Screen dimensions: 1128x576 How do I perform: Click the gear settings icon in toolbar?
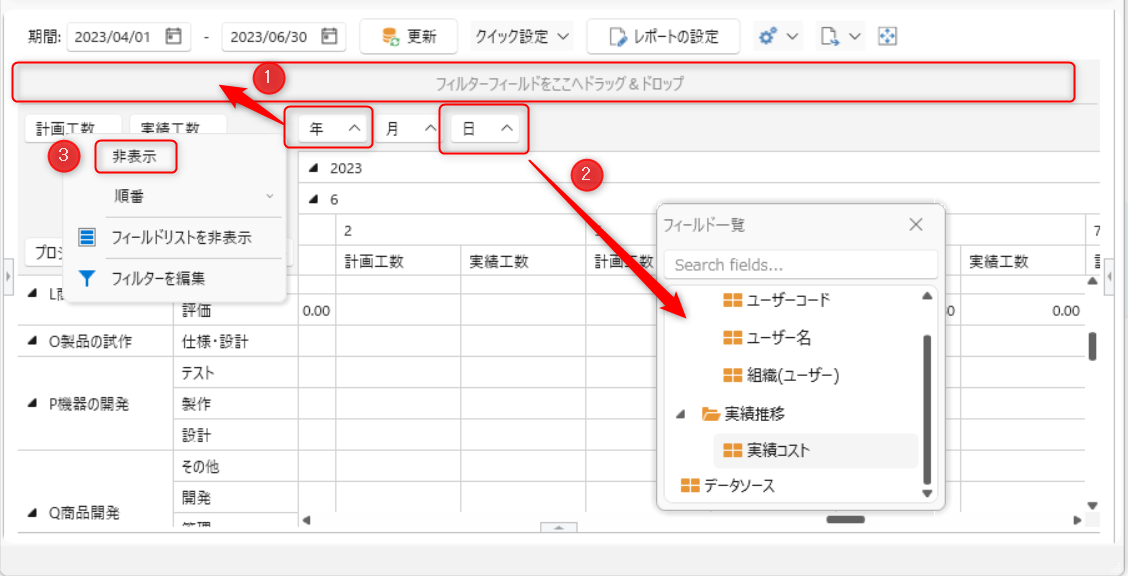point(769,37)
